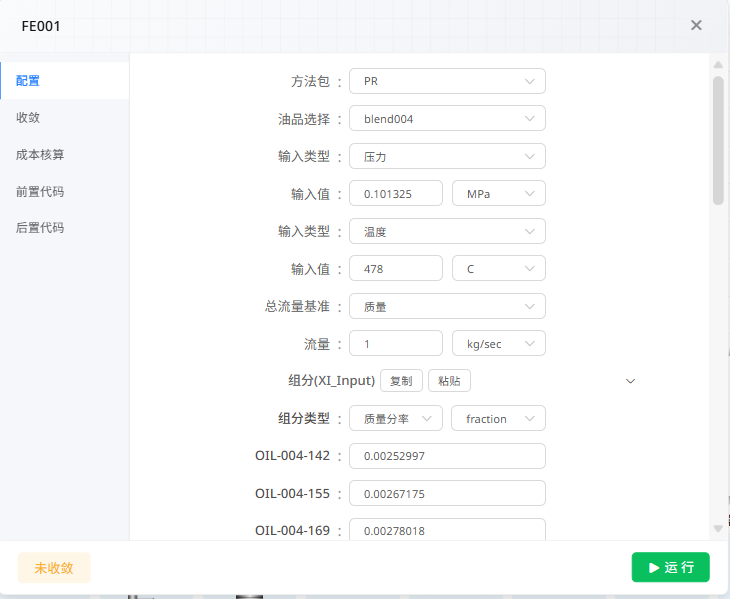
Task: Click the green 运行 button
Action: pyautogui.click(x=670, y=567)
